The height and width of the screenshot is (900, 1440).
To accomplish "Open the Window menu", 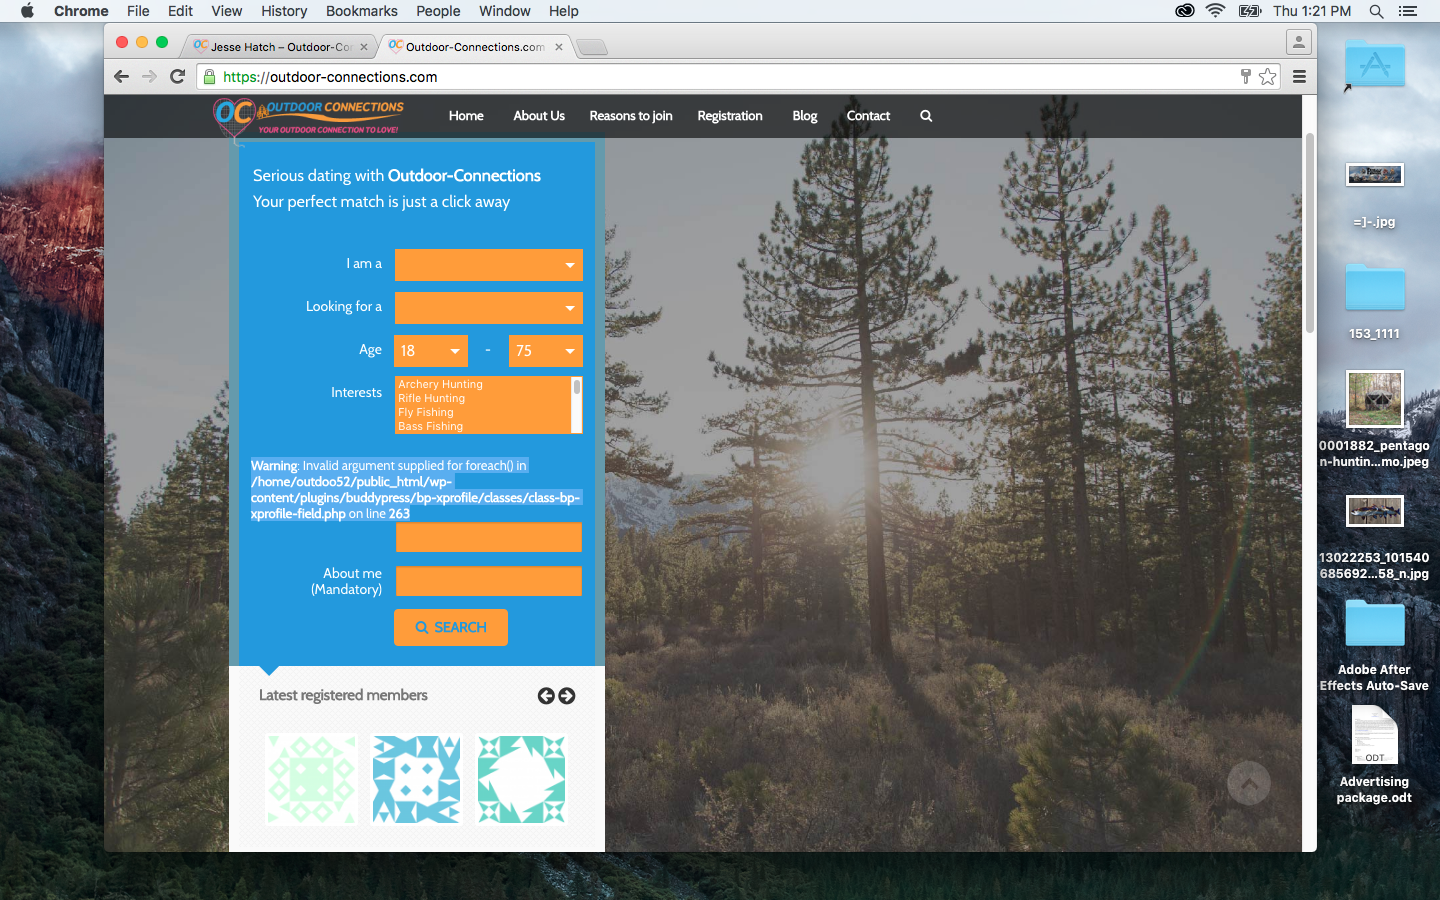I will (x=505, y=11).
